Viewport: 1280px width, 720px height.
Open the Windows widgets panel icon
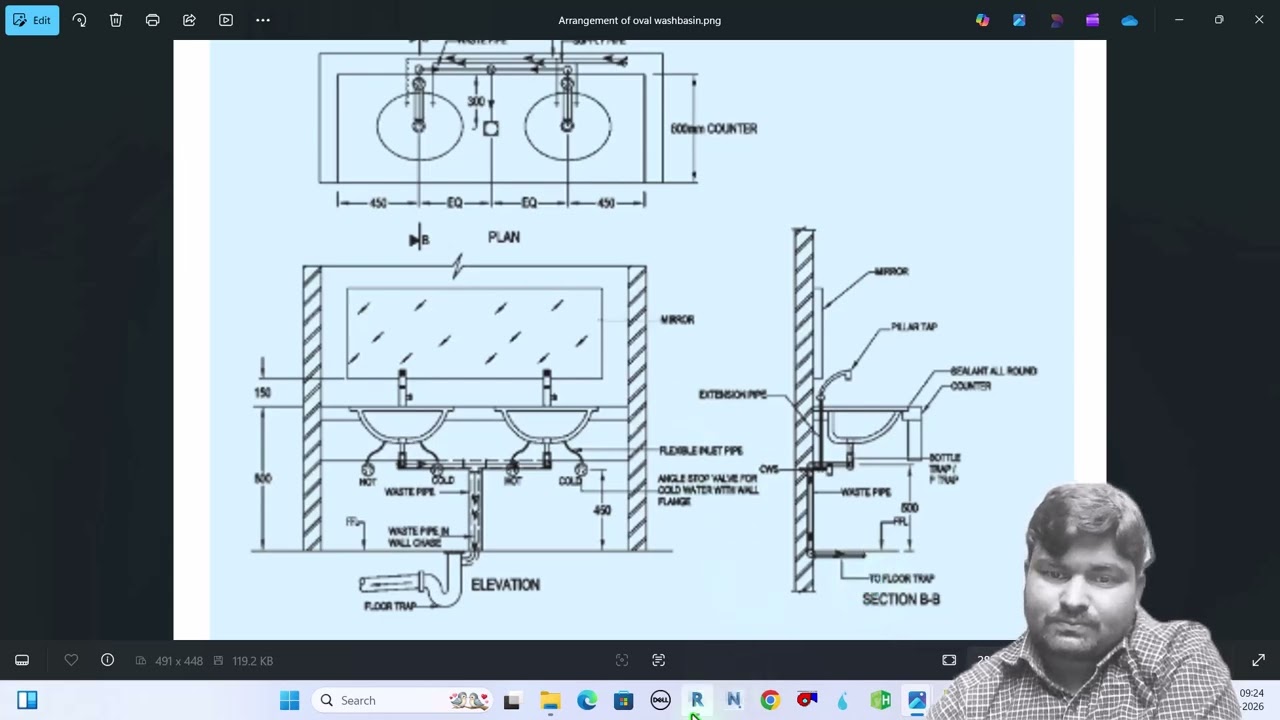[x=27, y=700]
